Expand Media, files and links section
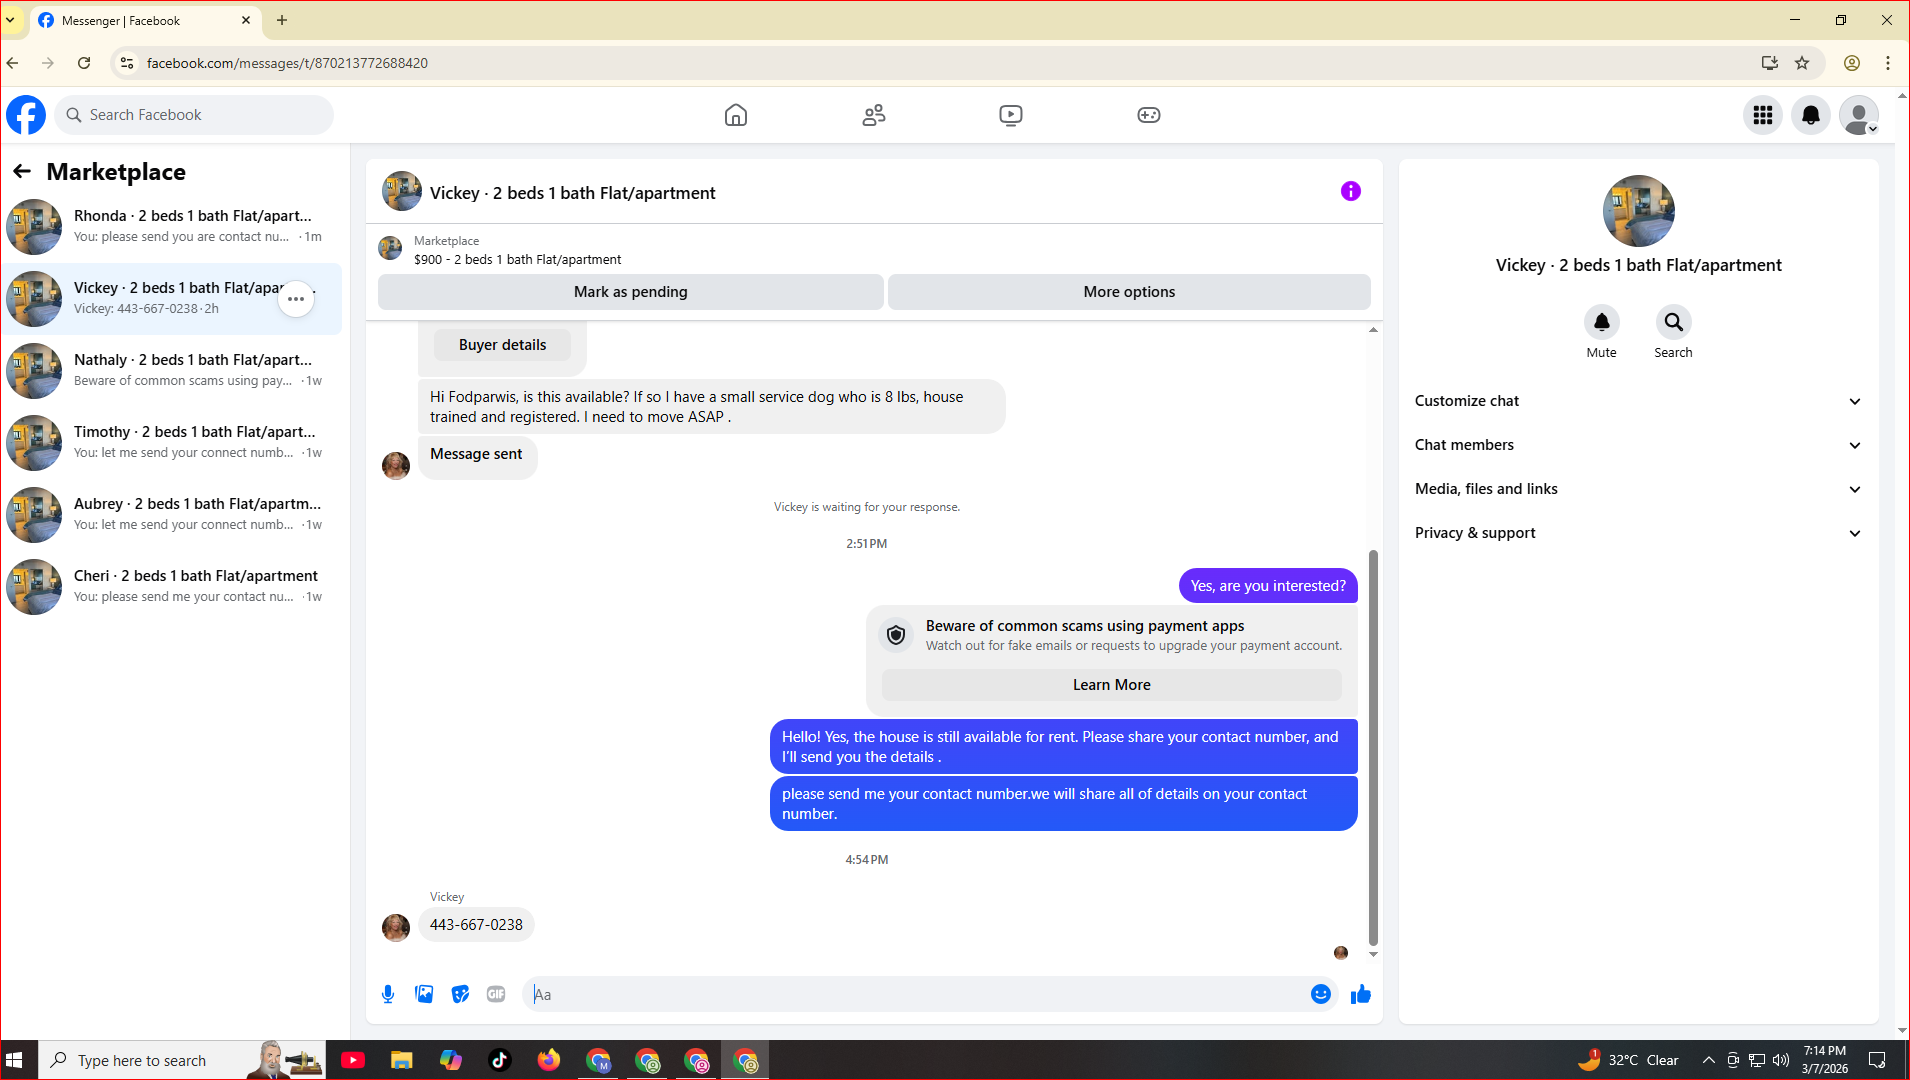 tap(1639, 489)
